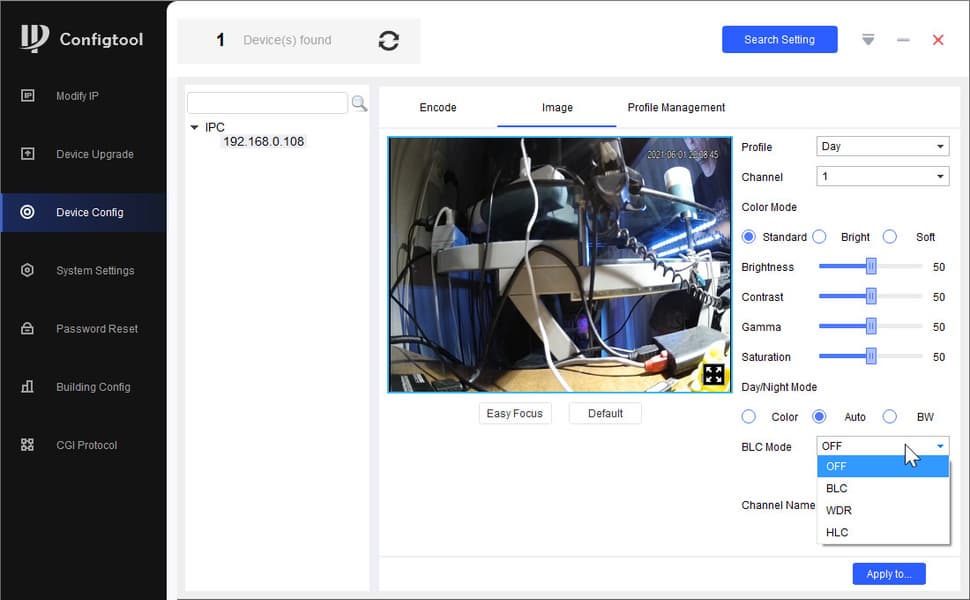Click the magnifier search icon

(359, 103)
